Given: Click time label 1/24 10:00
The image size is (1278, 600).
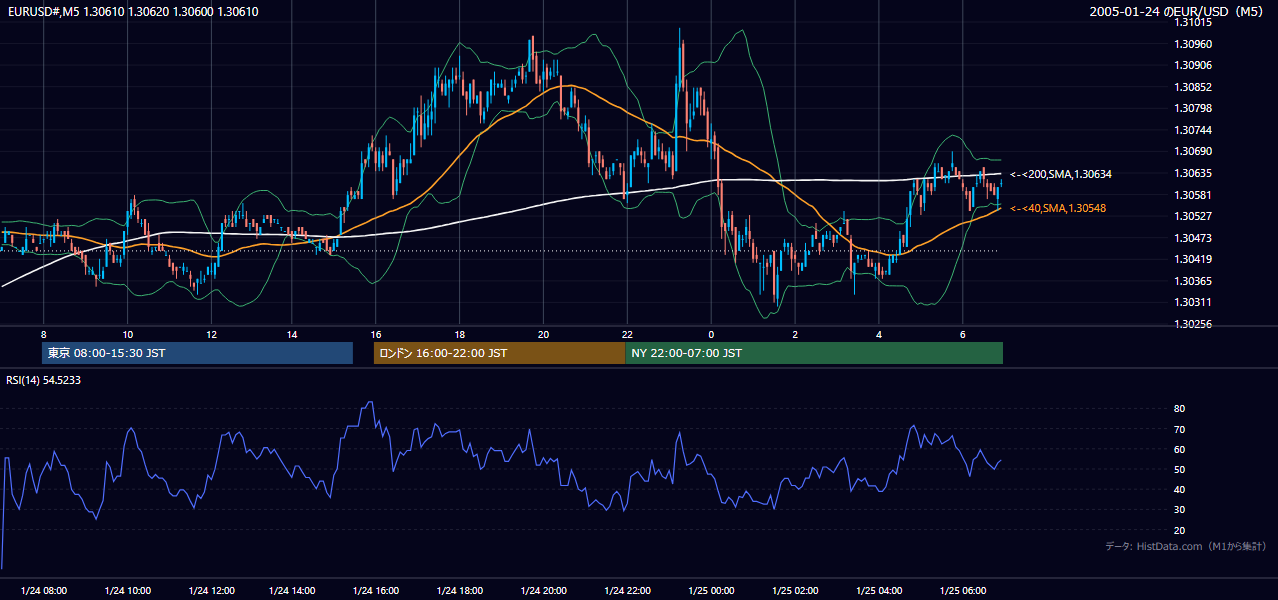Looking at the screenshot, I should [127, 591].
